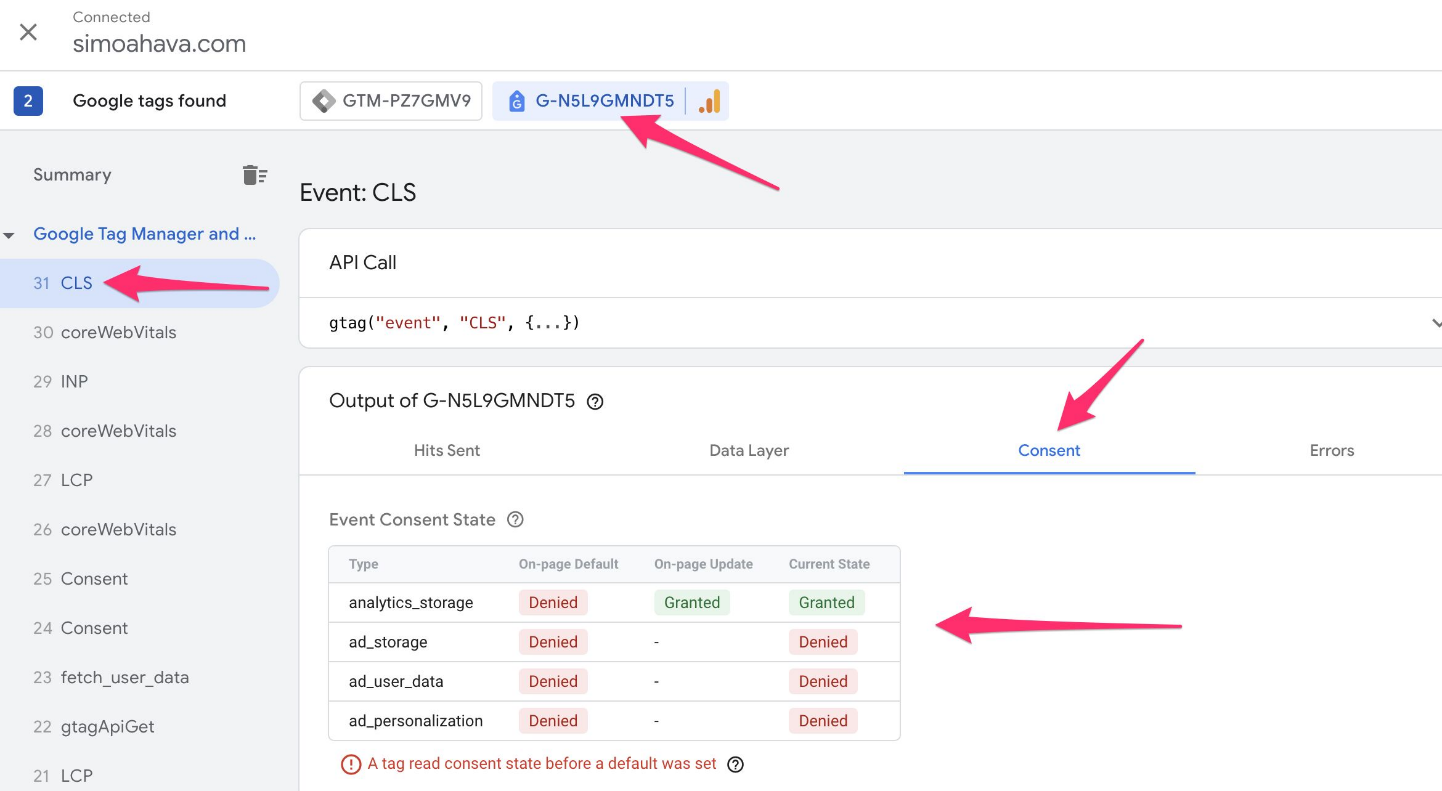
Task: Select event 28 coreWebVitals
Action: (x=139, y=431)
